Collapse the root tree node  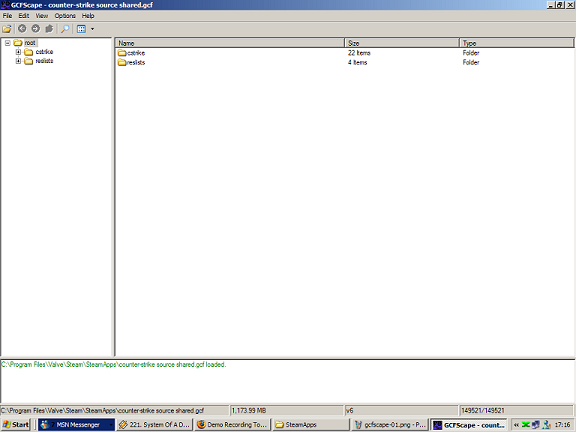(x=7, y=43)
